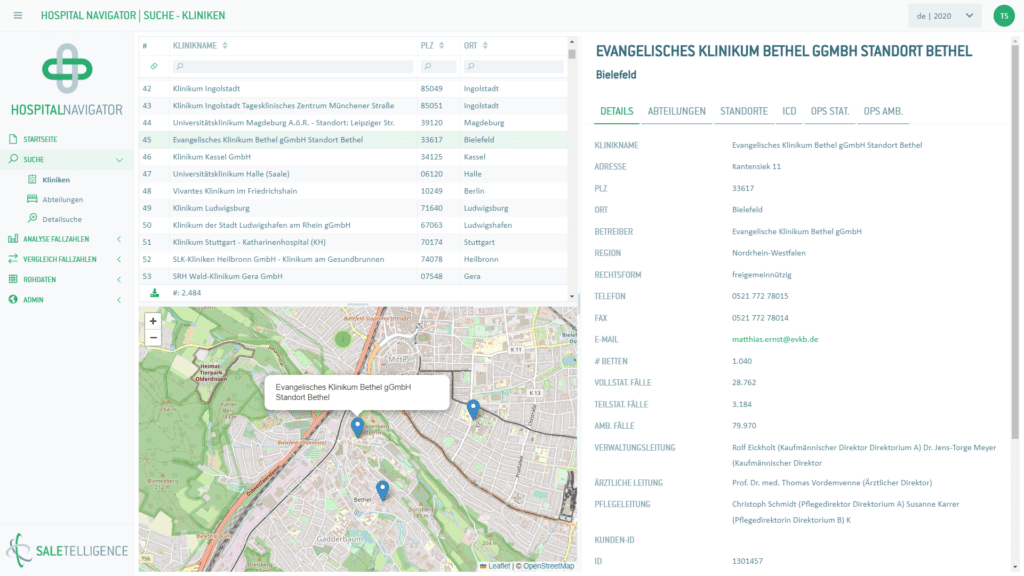Image resolution: width=1024 pixels, height=576 pixels.
Task: Open the hamburger menu in the header
Action: click(18, 16)
